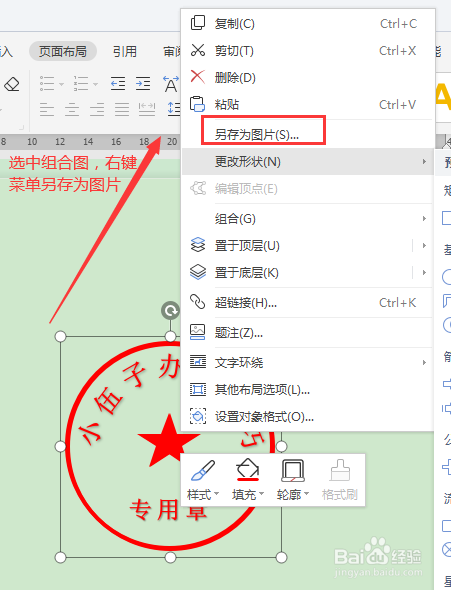Choose Cut (剪切) in the context menu
This screenshot has height=590, width=451.
point(308,50)
